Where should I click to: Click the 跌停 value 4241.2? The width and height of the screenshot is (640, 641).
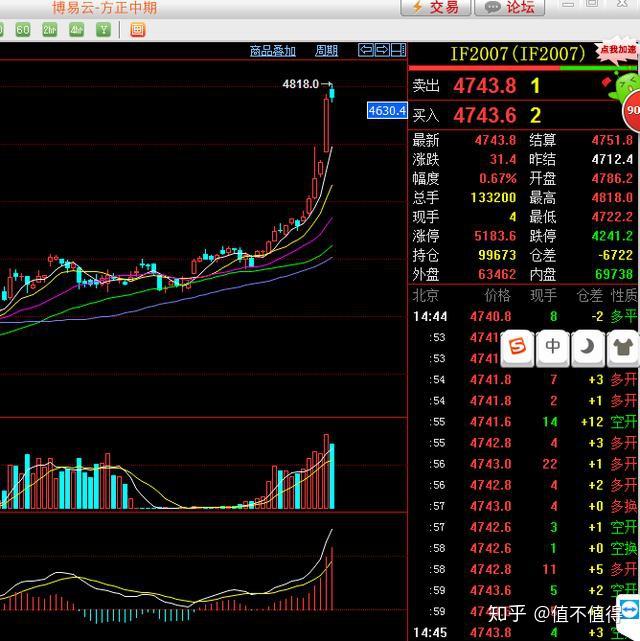[x=612, y=236]
